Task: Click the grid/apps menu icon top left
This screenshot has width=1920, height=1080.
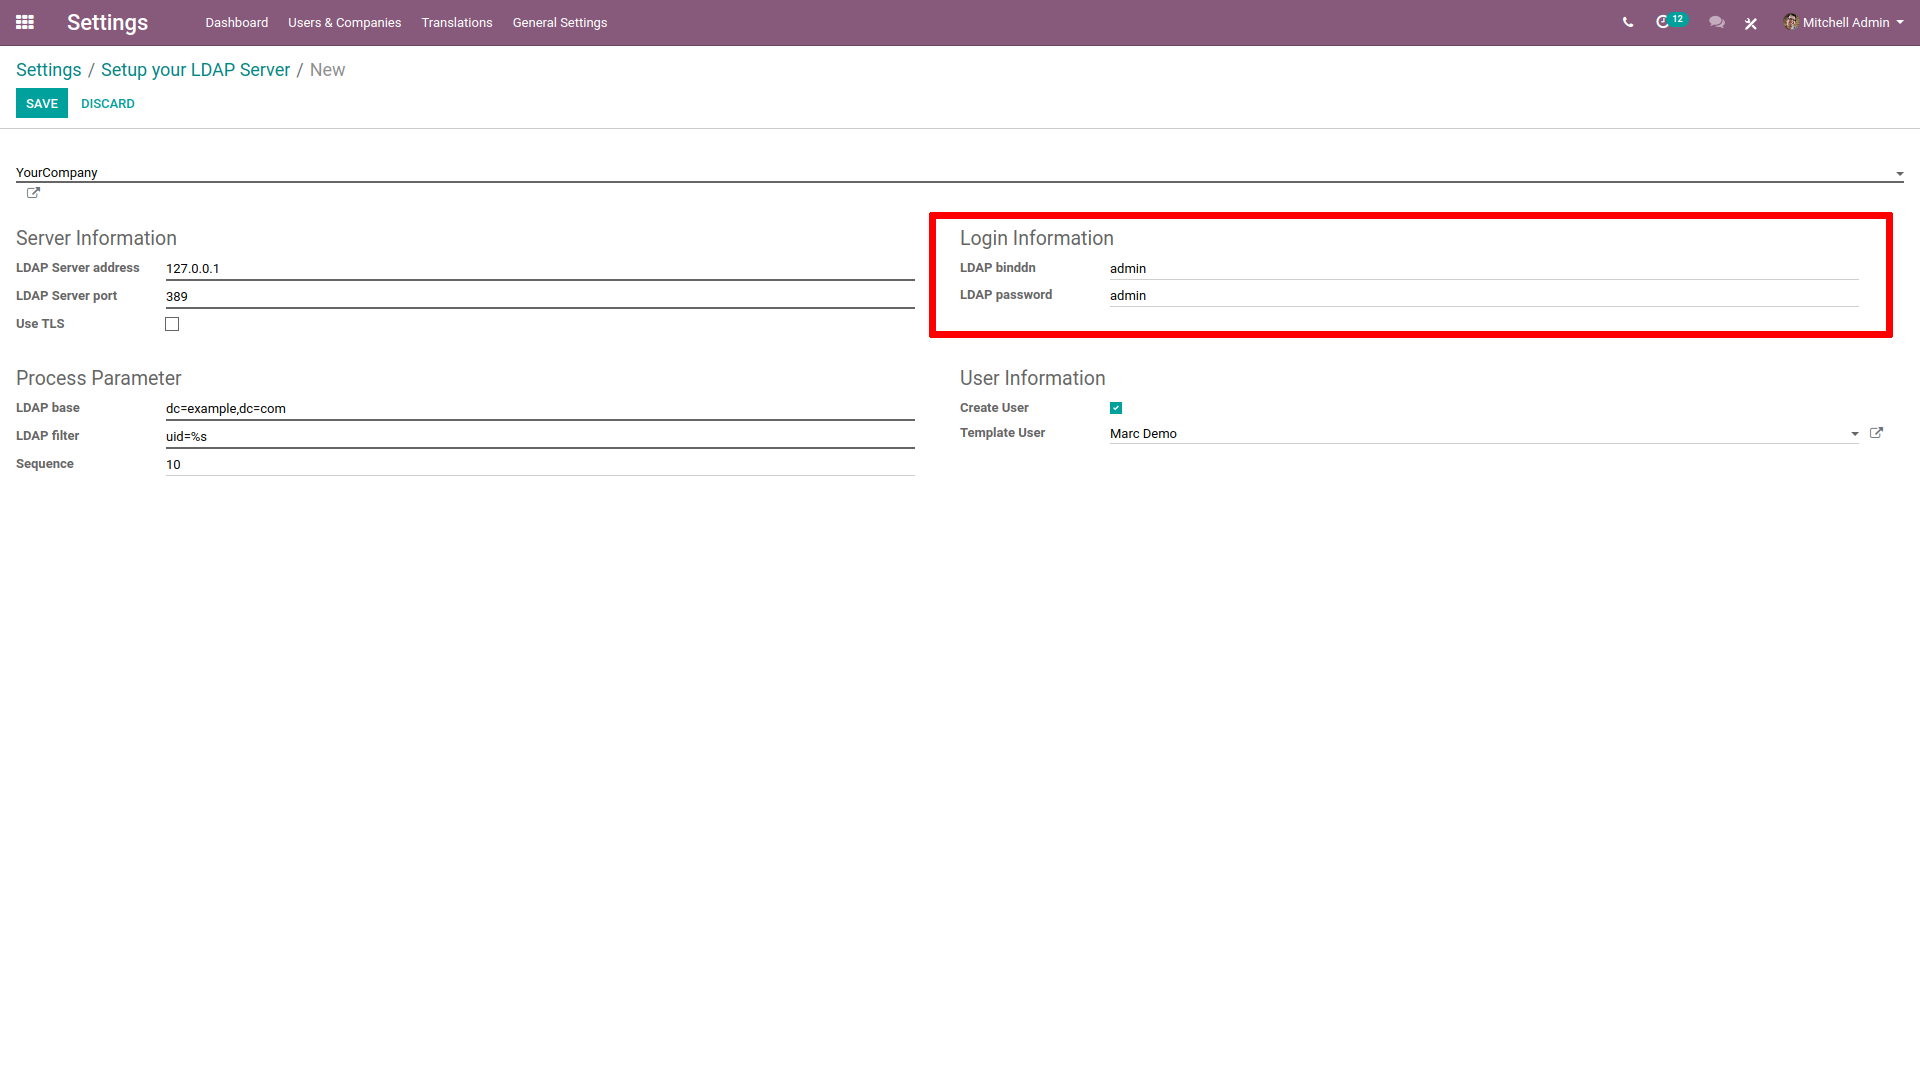Action: [x=25, y=22]
